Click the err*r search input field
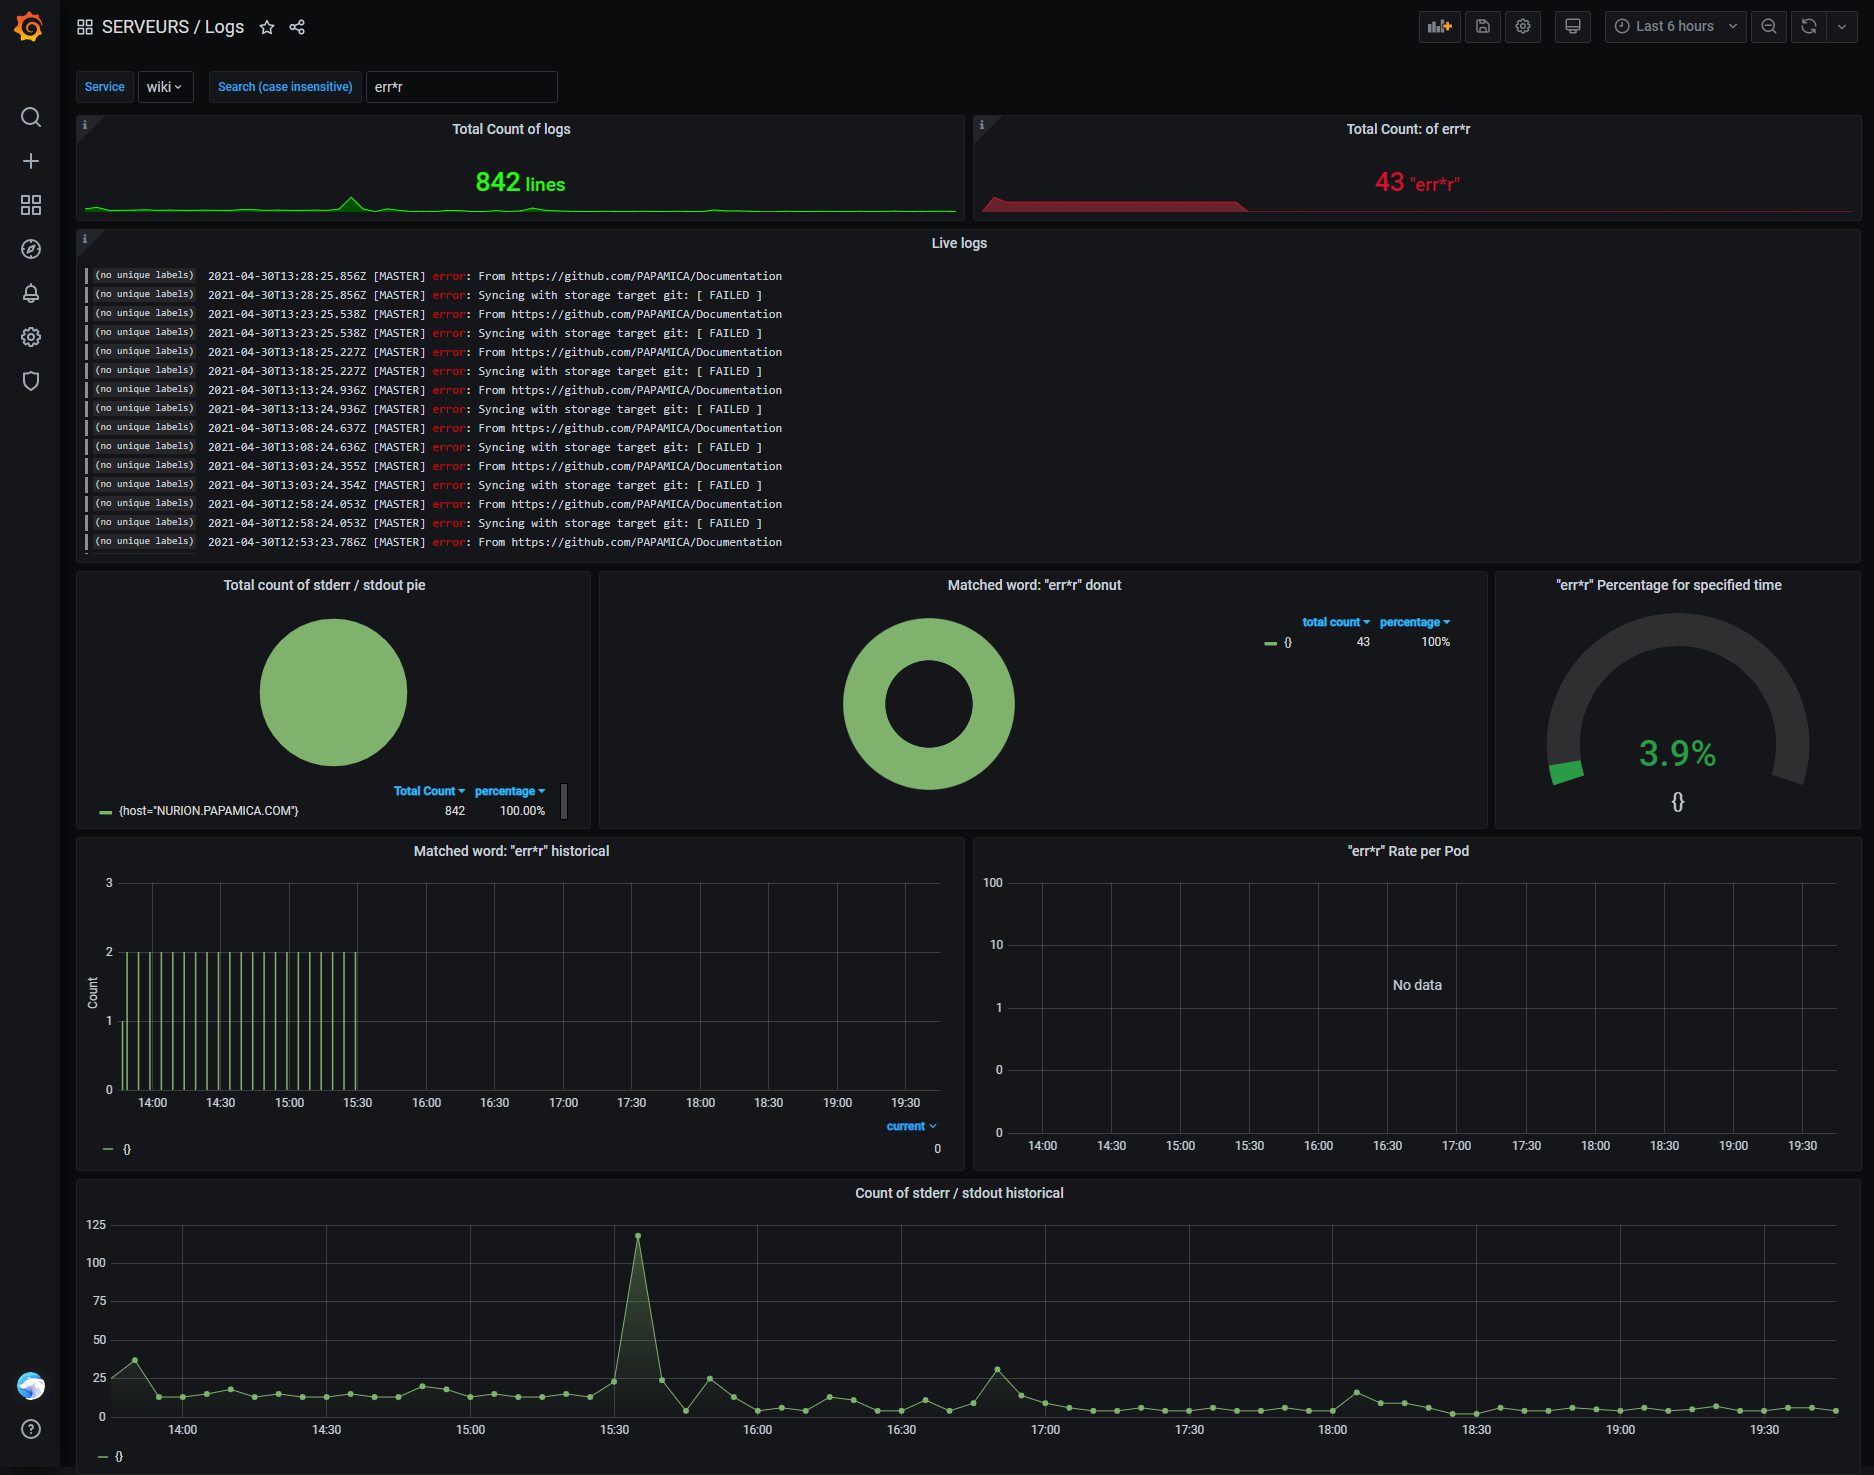This screenshot has height=1475, width=1874. [x=461, y=87]
